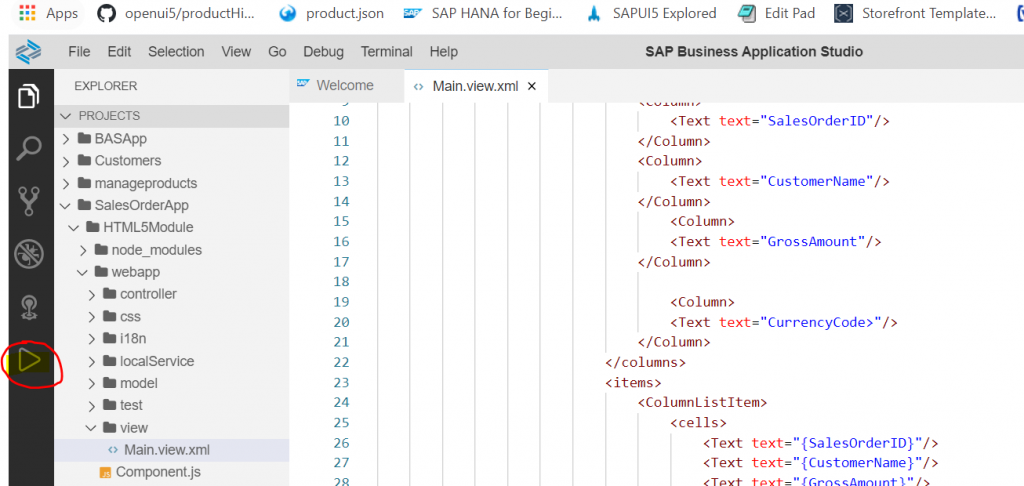This screenshot has width=1024, height=486.
Task: Open the Selection menu
Action: coord(176,52)
